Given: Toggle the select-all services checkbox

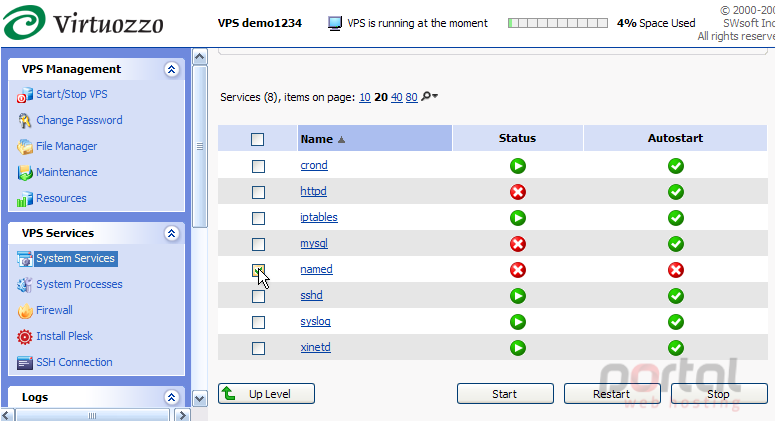Looking at the screenshot, I should [x=257, y=140].
